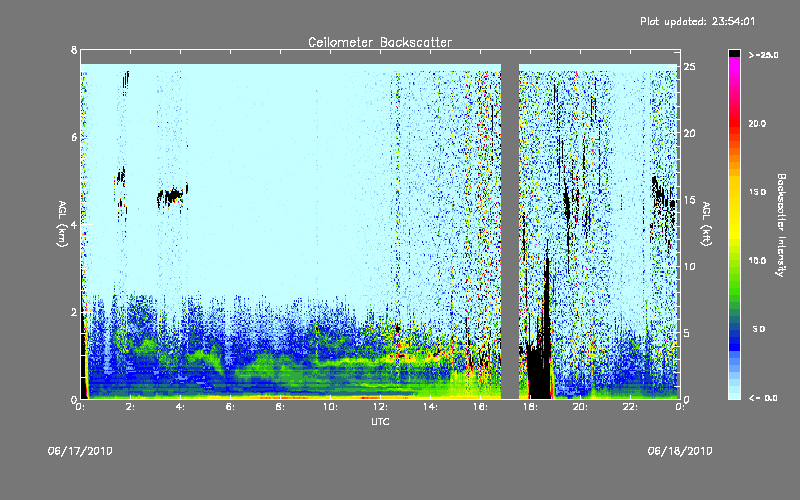800x500 pixels.
Task: Click the '14:' hour tick on time axis
Action: click(430, 407)
